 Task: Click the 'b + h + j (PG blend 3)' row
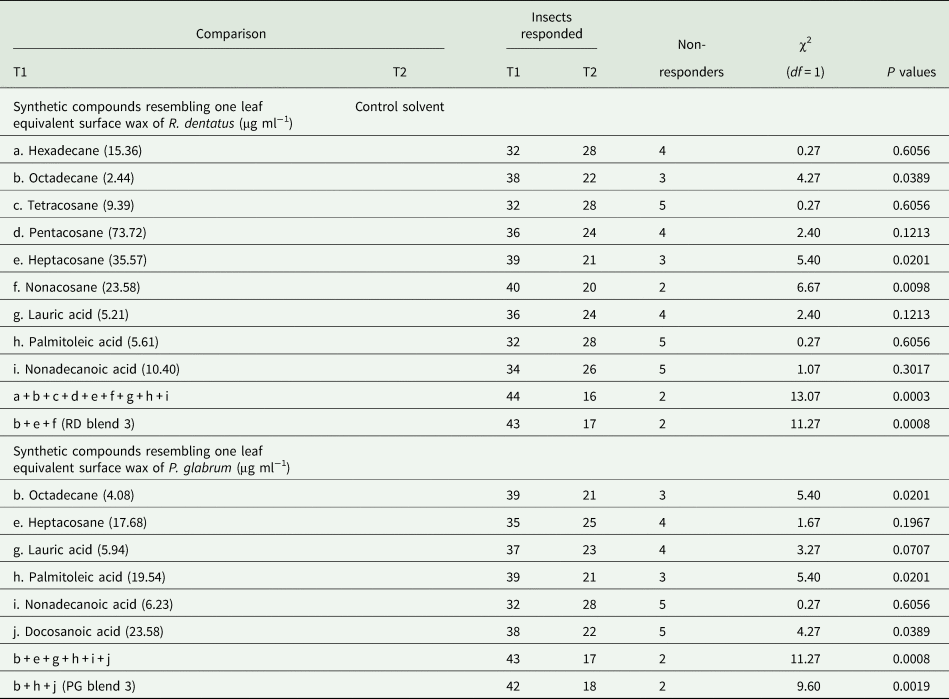[x=76, y=670]
